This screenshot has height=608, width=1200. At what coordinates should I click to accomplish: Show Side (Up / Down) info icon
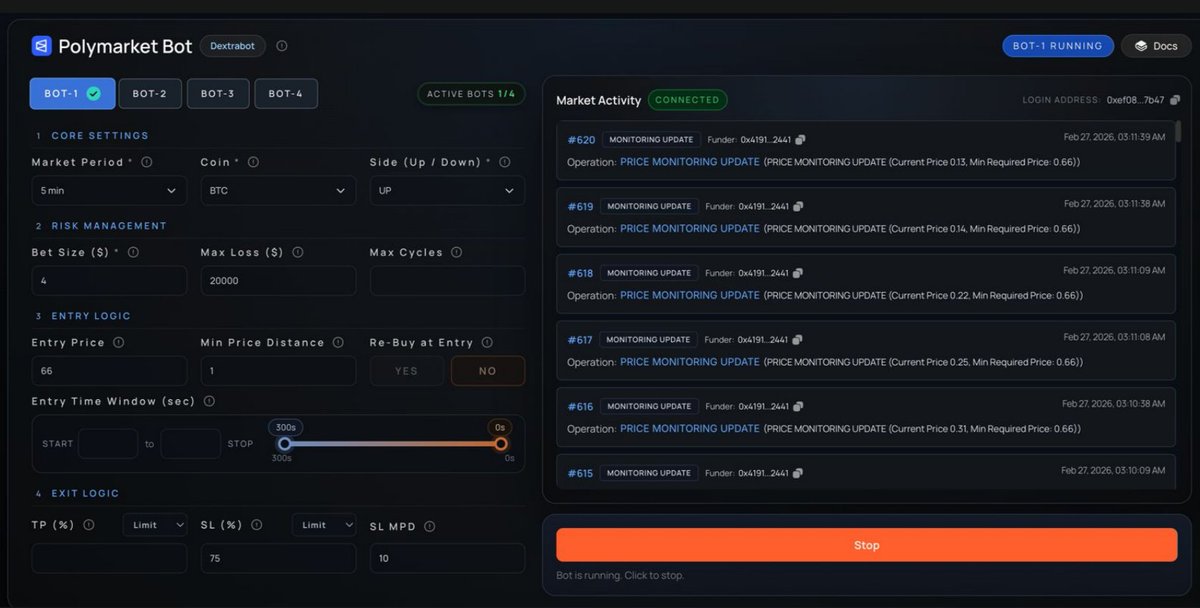(504, 162)
